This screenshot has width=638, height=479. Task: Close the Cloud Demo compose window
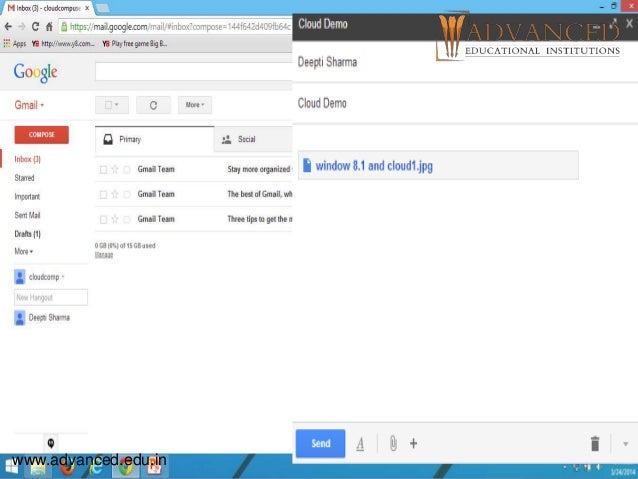(629, 24)
